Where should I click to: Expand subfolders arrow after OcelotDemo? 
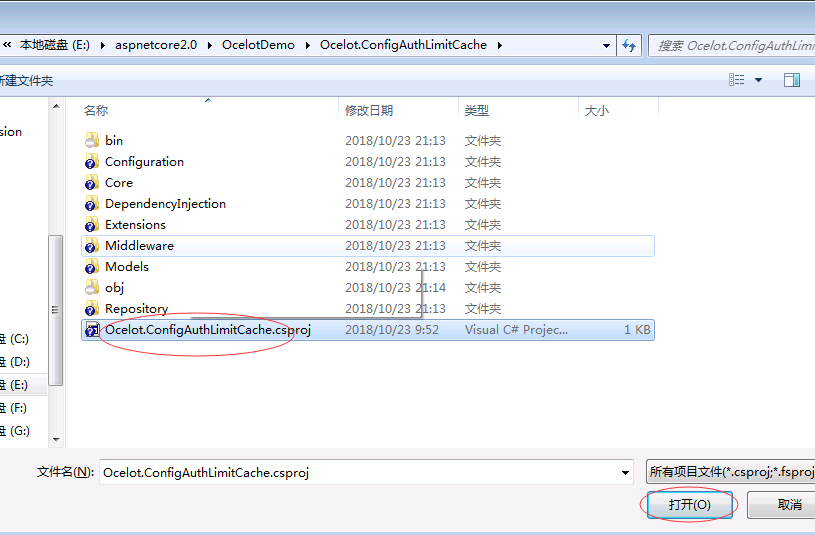coord(308,46)
